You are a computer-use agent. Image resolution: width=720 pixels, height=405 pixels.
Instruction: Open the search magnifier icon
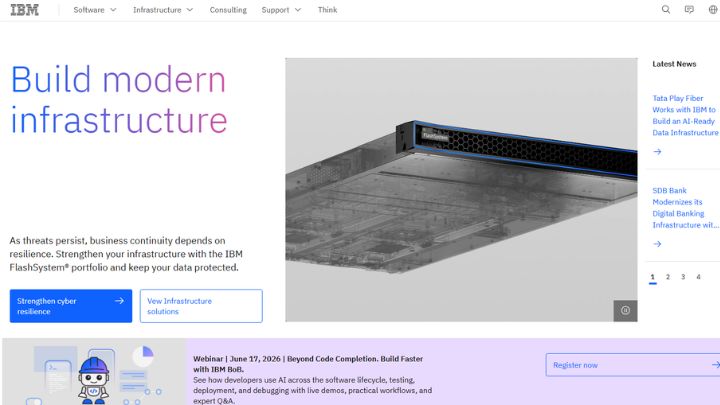665,10
